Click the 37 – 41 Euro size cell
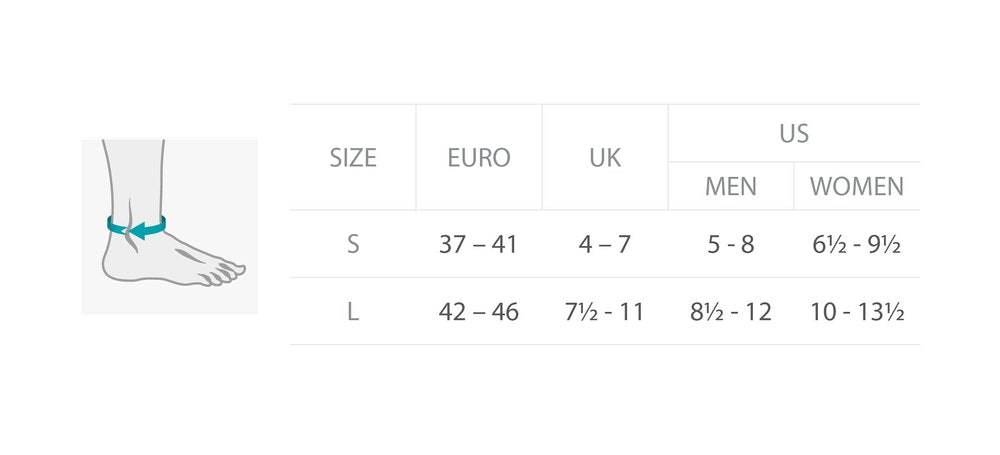 [x=478, y=244]
